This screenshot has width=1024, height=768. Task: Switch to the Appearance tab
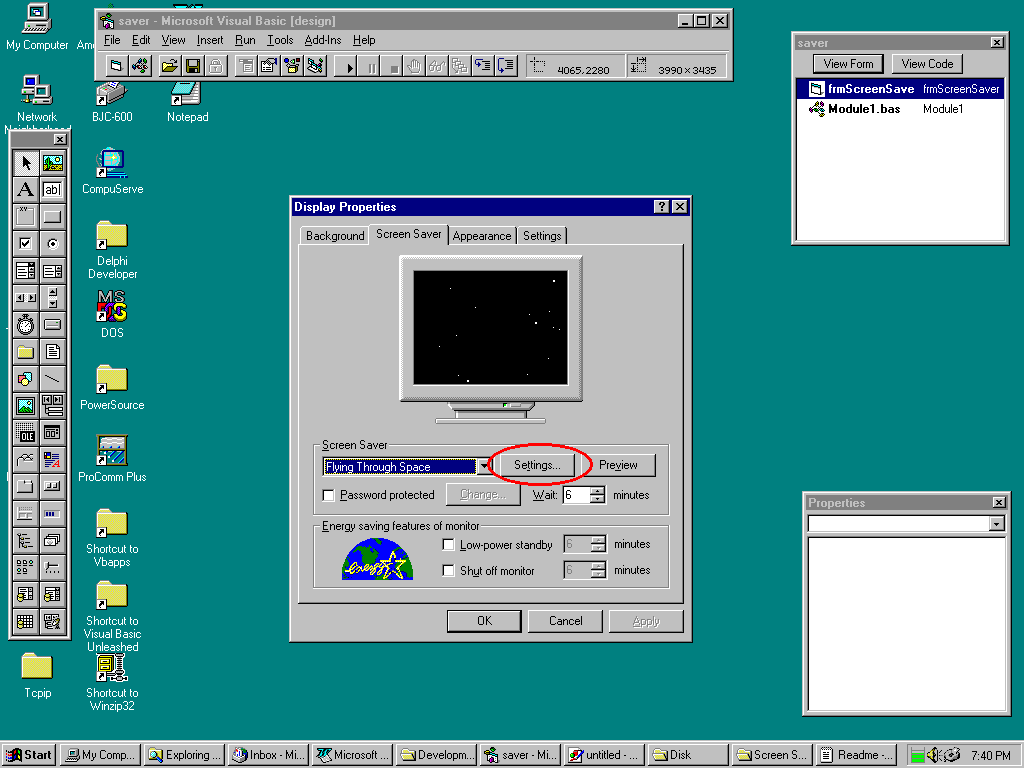click(x=482, y=236)
